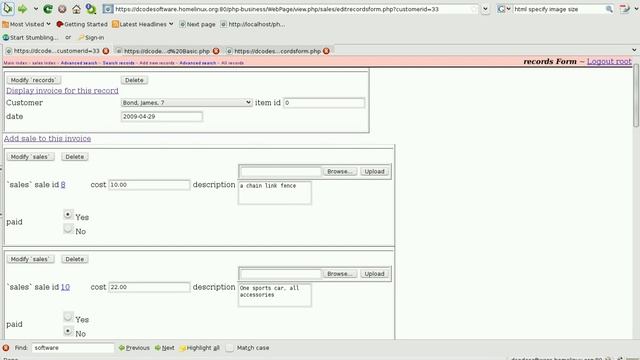The width and height of the screenshot is (640, 360).
Task: Open the Add new records nav link
Action: [157, 63]
